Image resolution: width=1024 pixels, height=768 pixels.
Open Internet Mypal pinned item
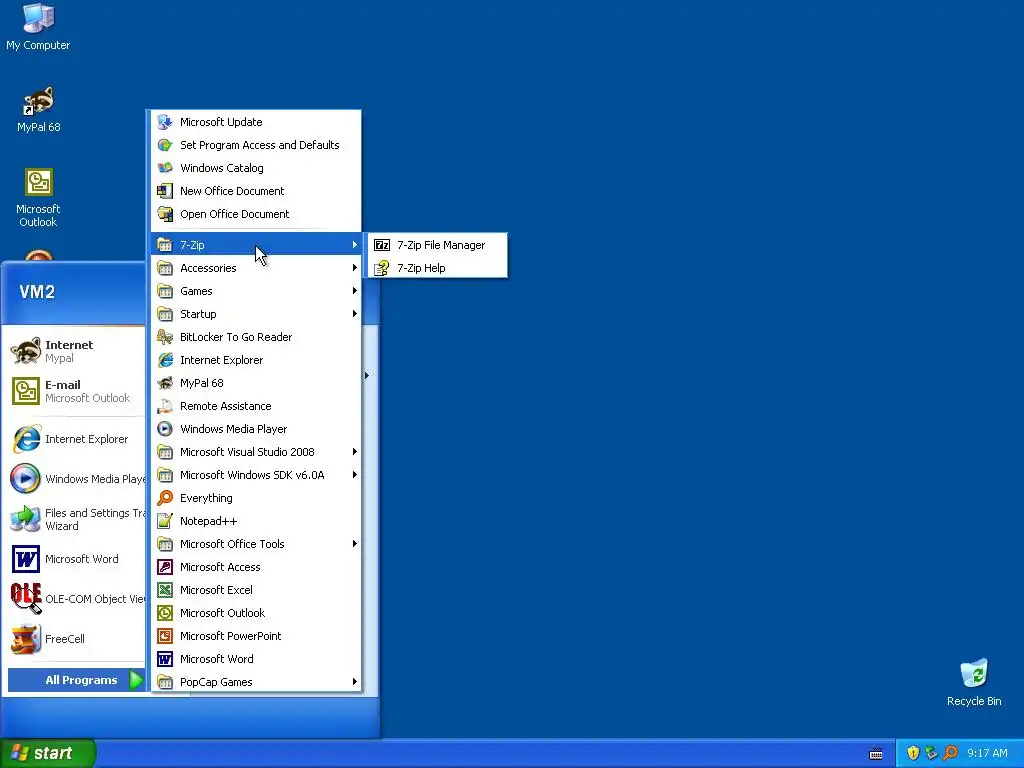pos(75,351)
